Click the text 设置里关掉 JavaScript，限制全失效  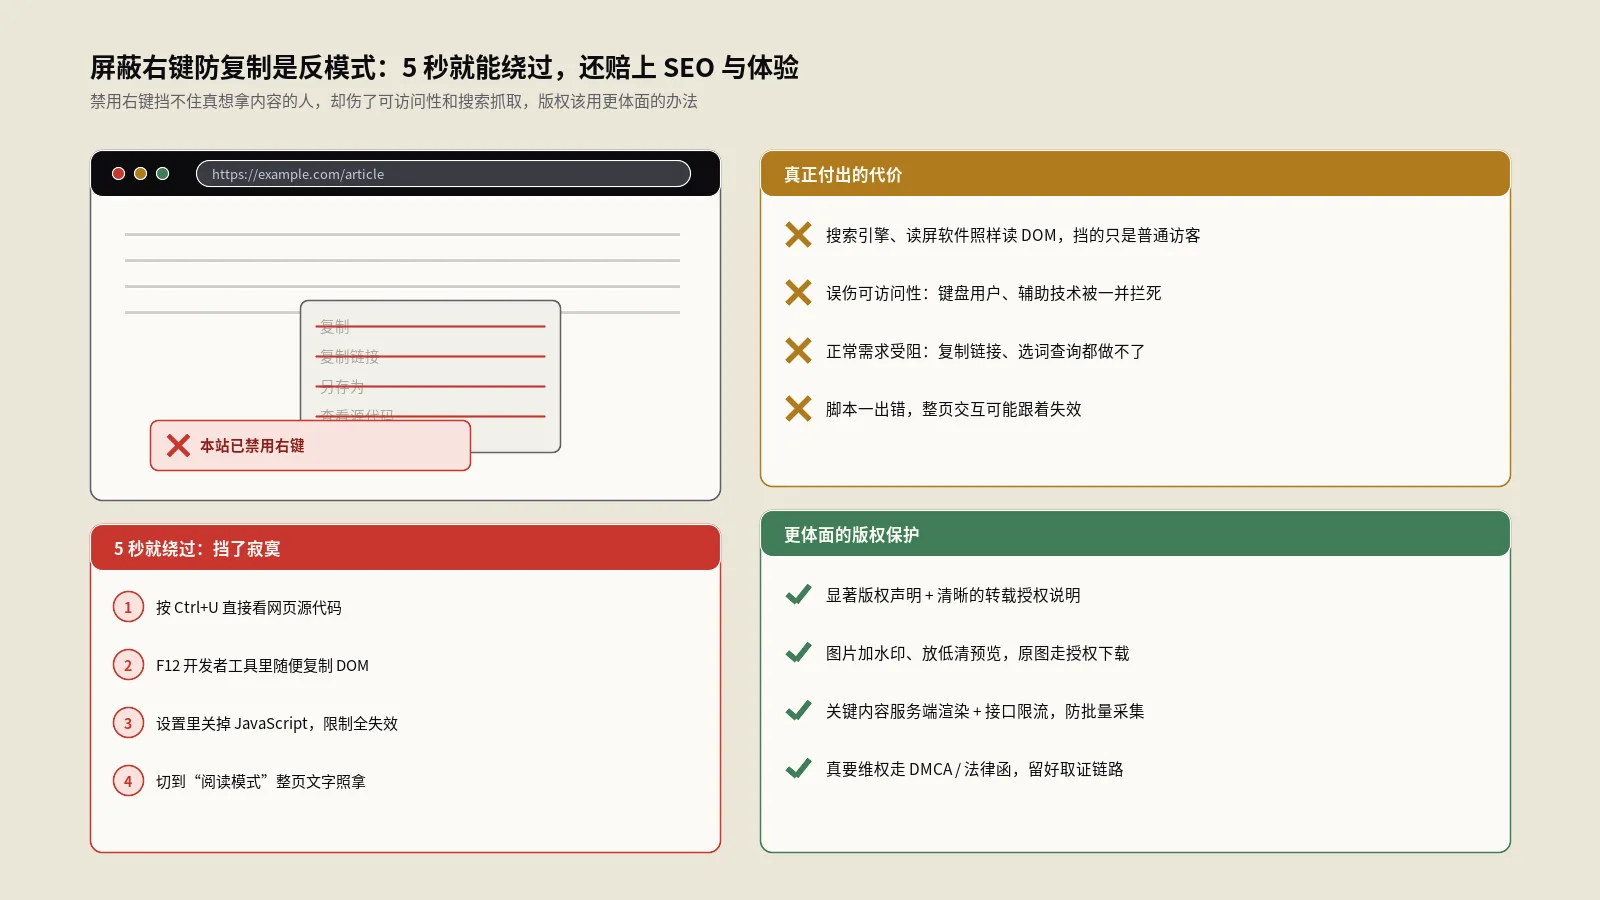tap(277, 723)
